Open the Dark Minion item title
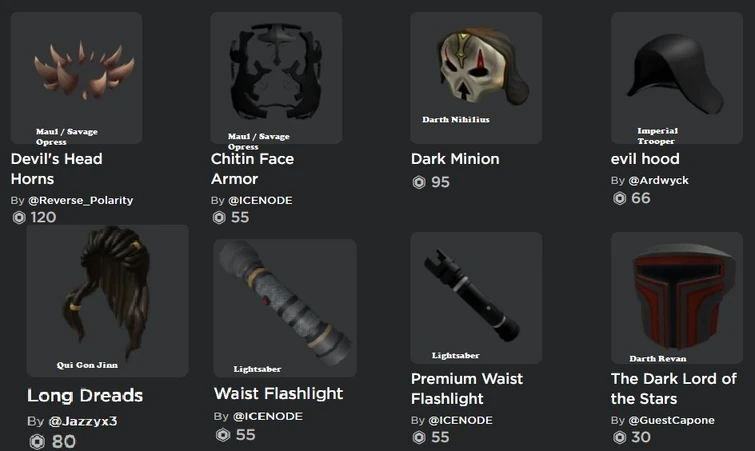 455,159
